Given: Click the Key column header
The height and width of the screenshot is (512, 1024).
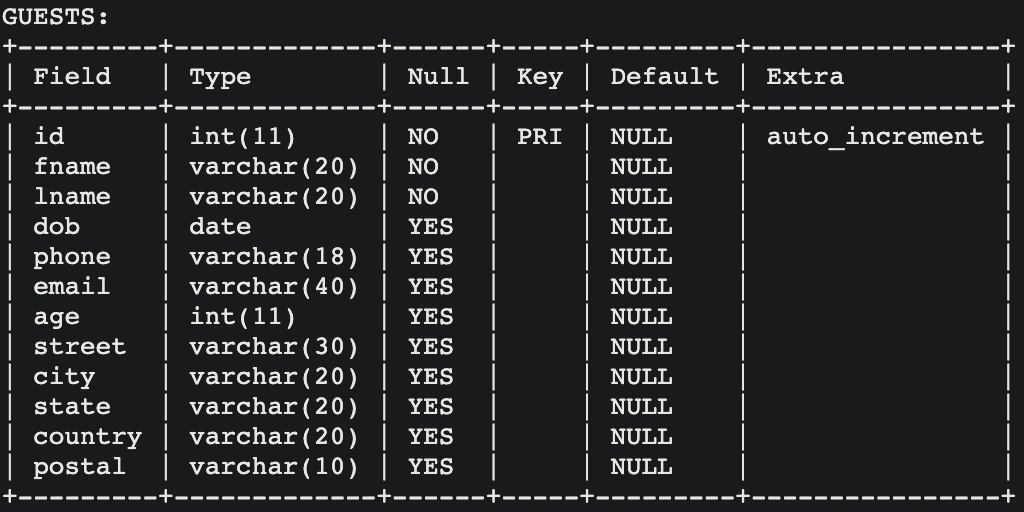Looking at the screenshot, I should [x=540, y=77].
